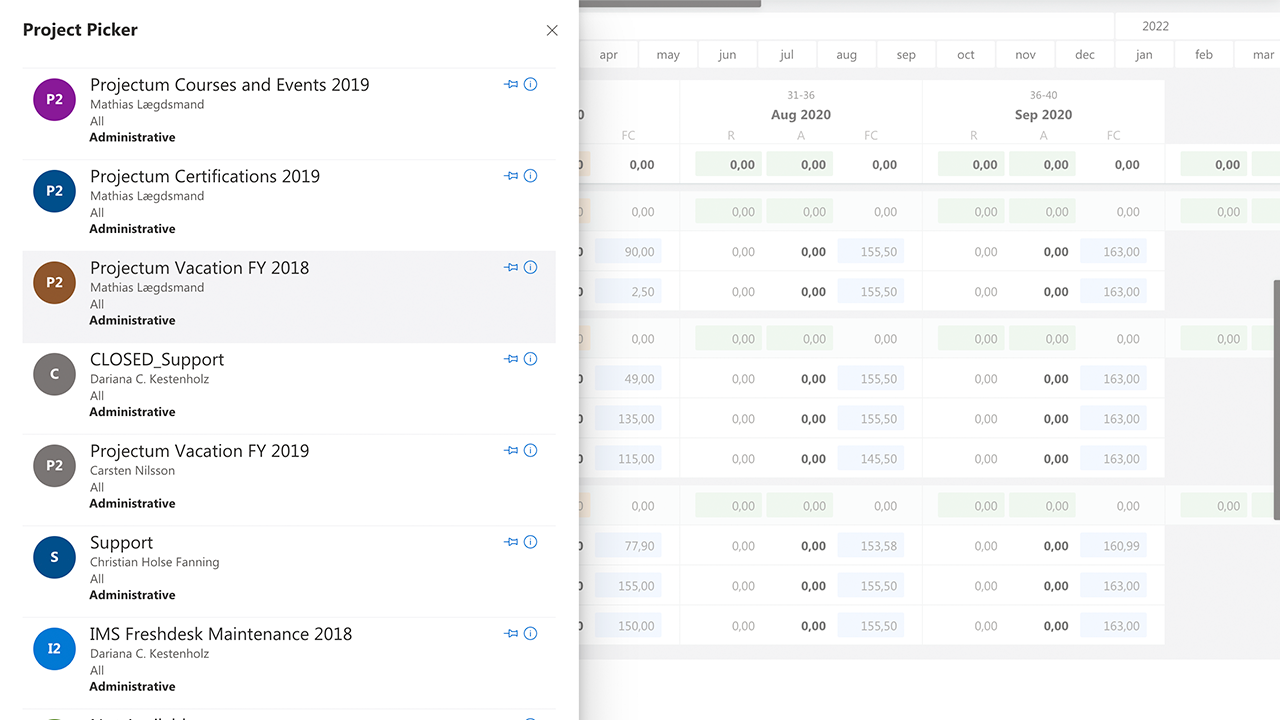Pin the CLOSED_Support project
The height and width of the screenshot is (720, 1280).
[x=511, y=359]
